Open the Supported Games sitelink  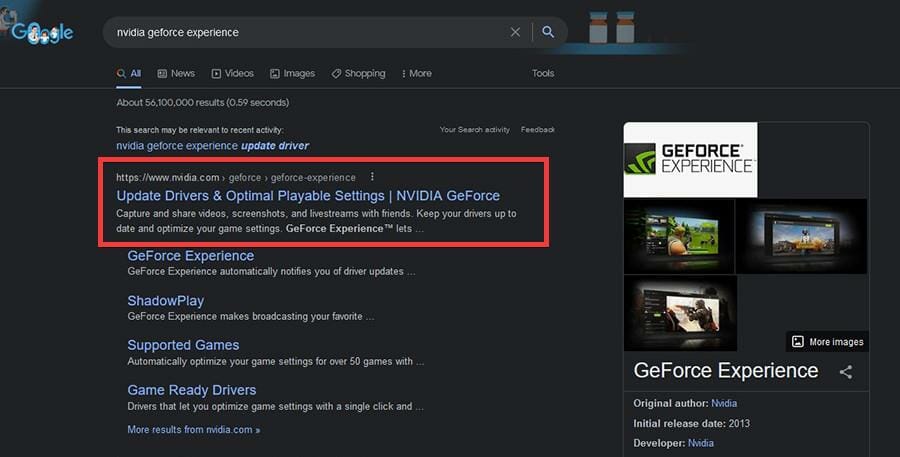pos(183,345)
